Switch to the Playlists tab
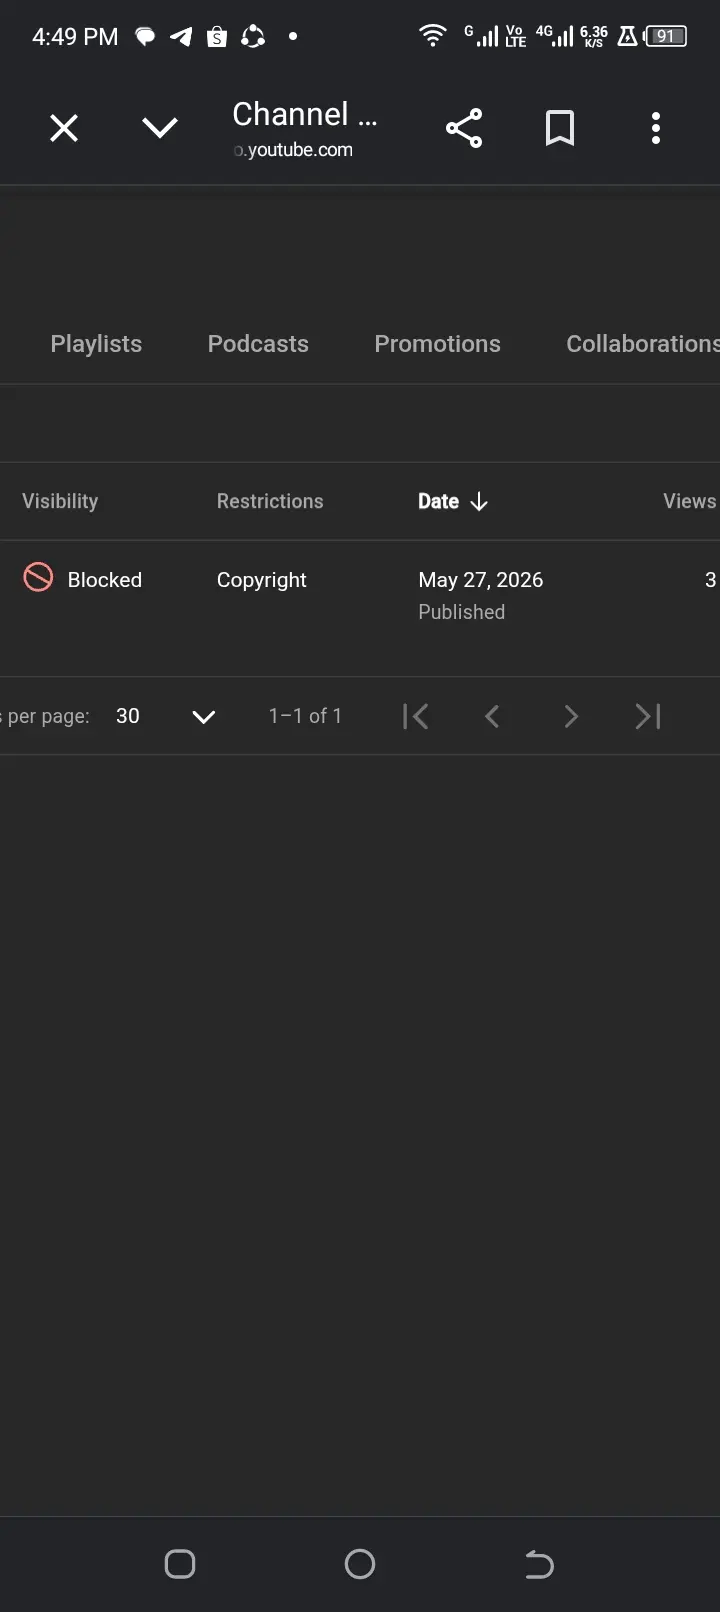The height and width of the screenshot is (1612, 720). (x=96, y=344)
